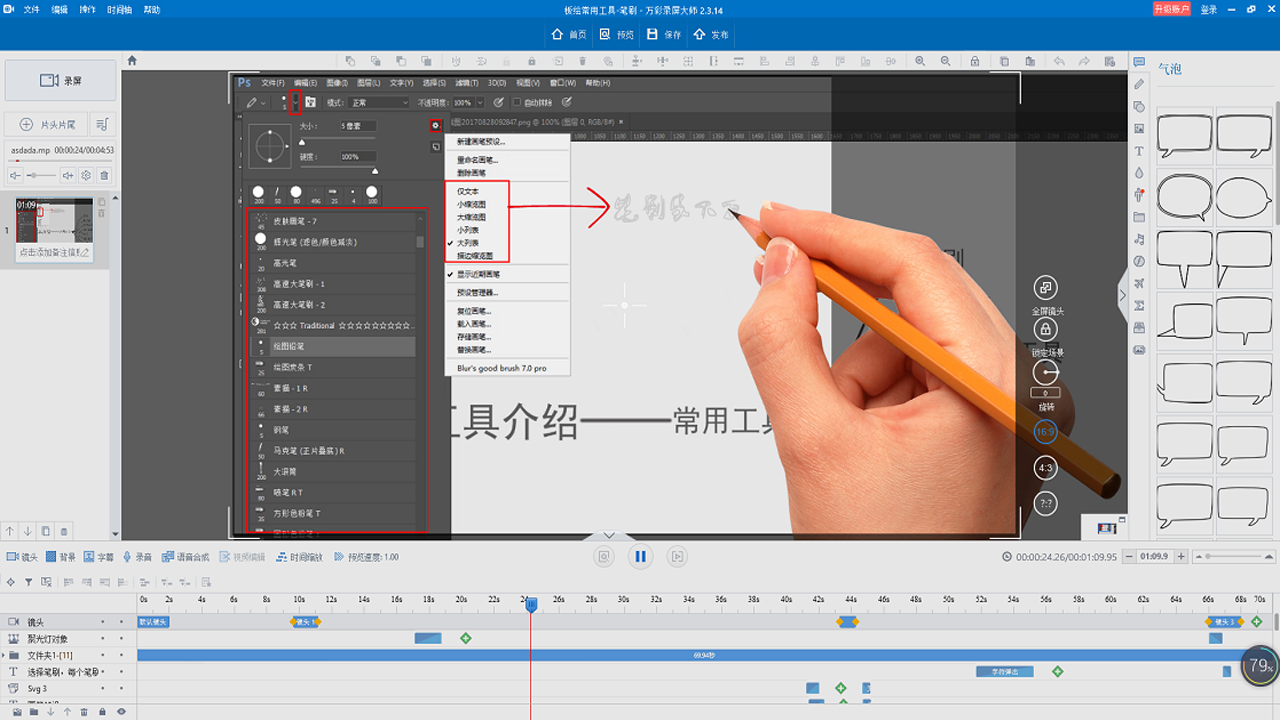Open the background music playlist icon
This screenshot has height=720, width=1280.
[x=102, y=124]
